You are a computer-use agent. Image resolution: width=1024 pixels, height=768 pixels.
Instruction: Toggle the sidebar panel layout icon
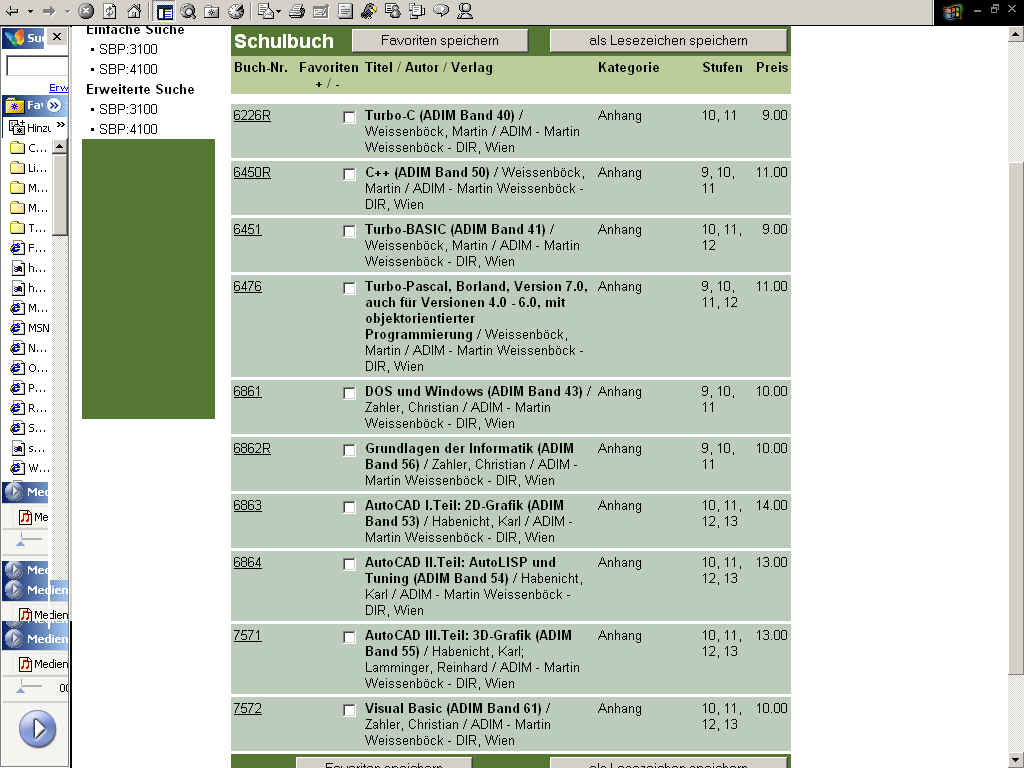(x=165, y=11)
